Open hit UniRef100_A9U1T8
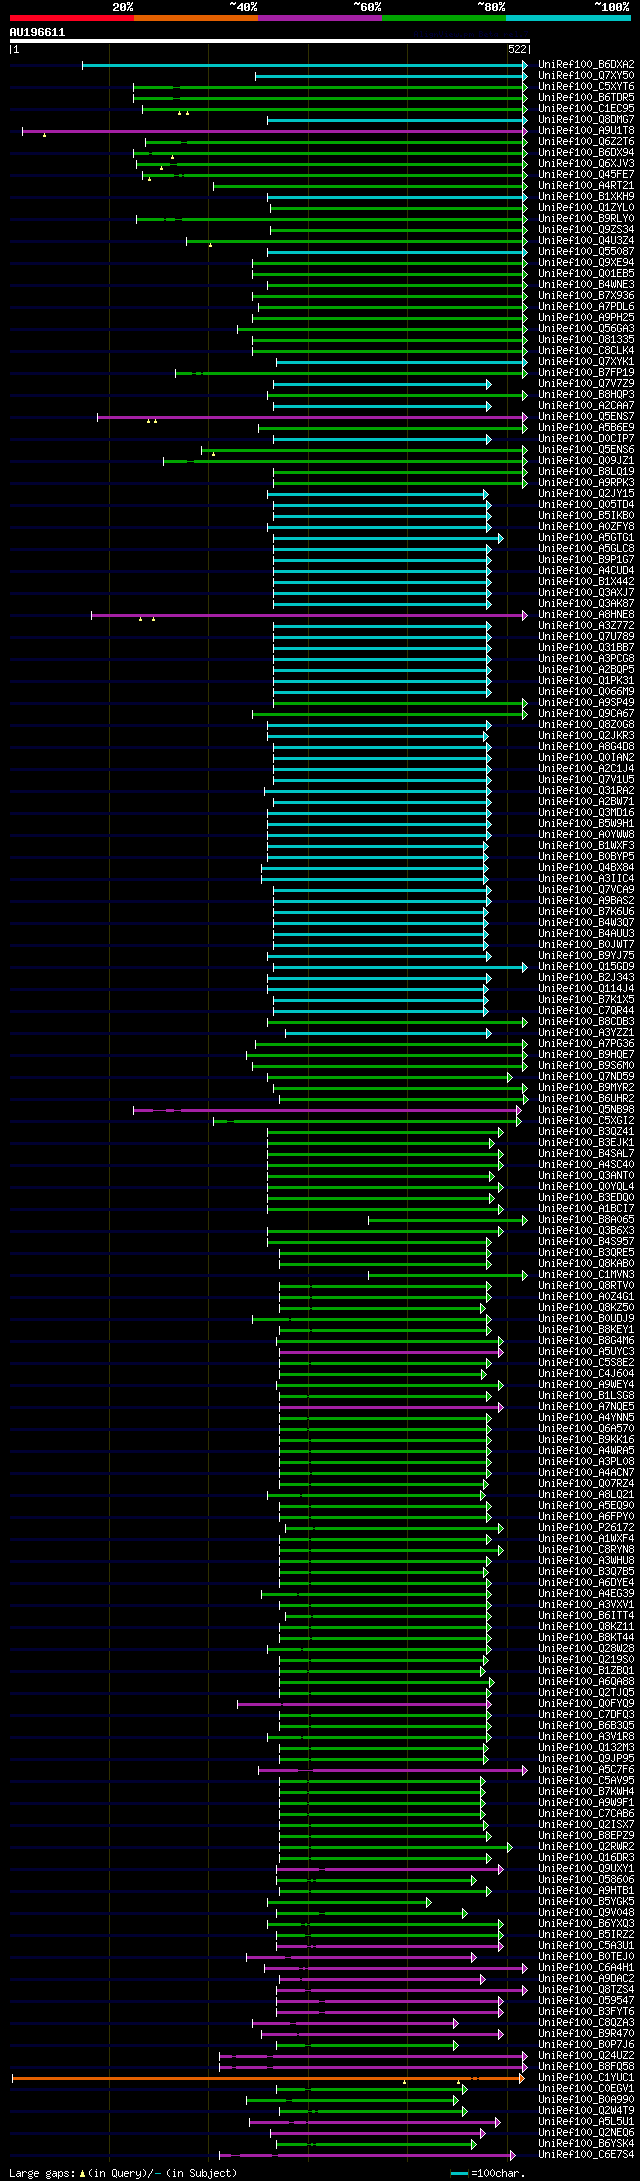The image size is (640, 2181). (586, 130)
